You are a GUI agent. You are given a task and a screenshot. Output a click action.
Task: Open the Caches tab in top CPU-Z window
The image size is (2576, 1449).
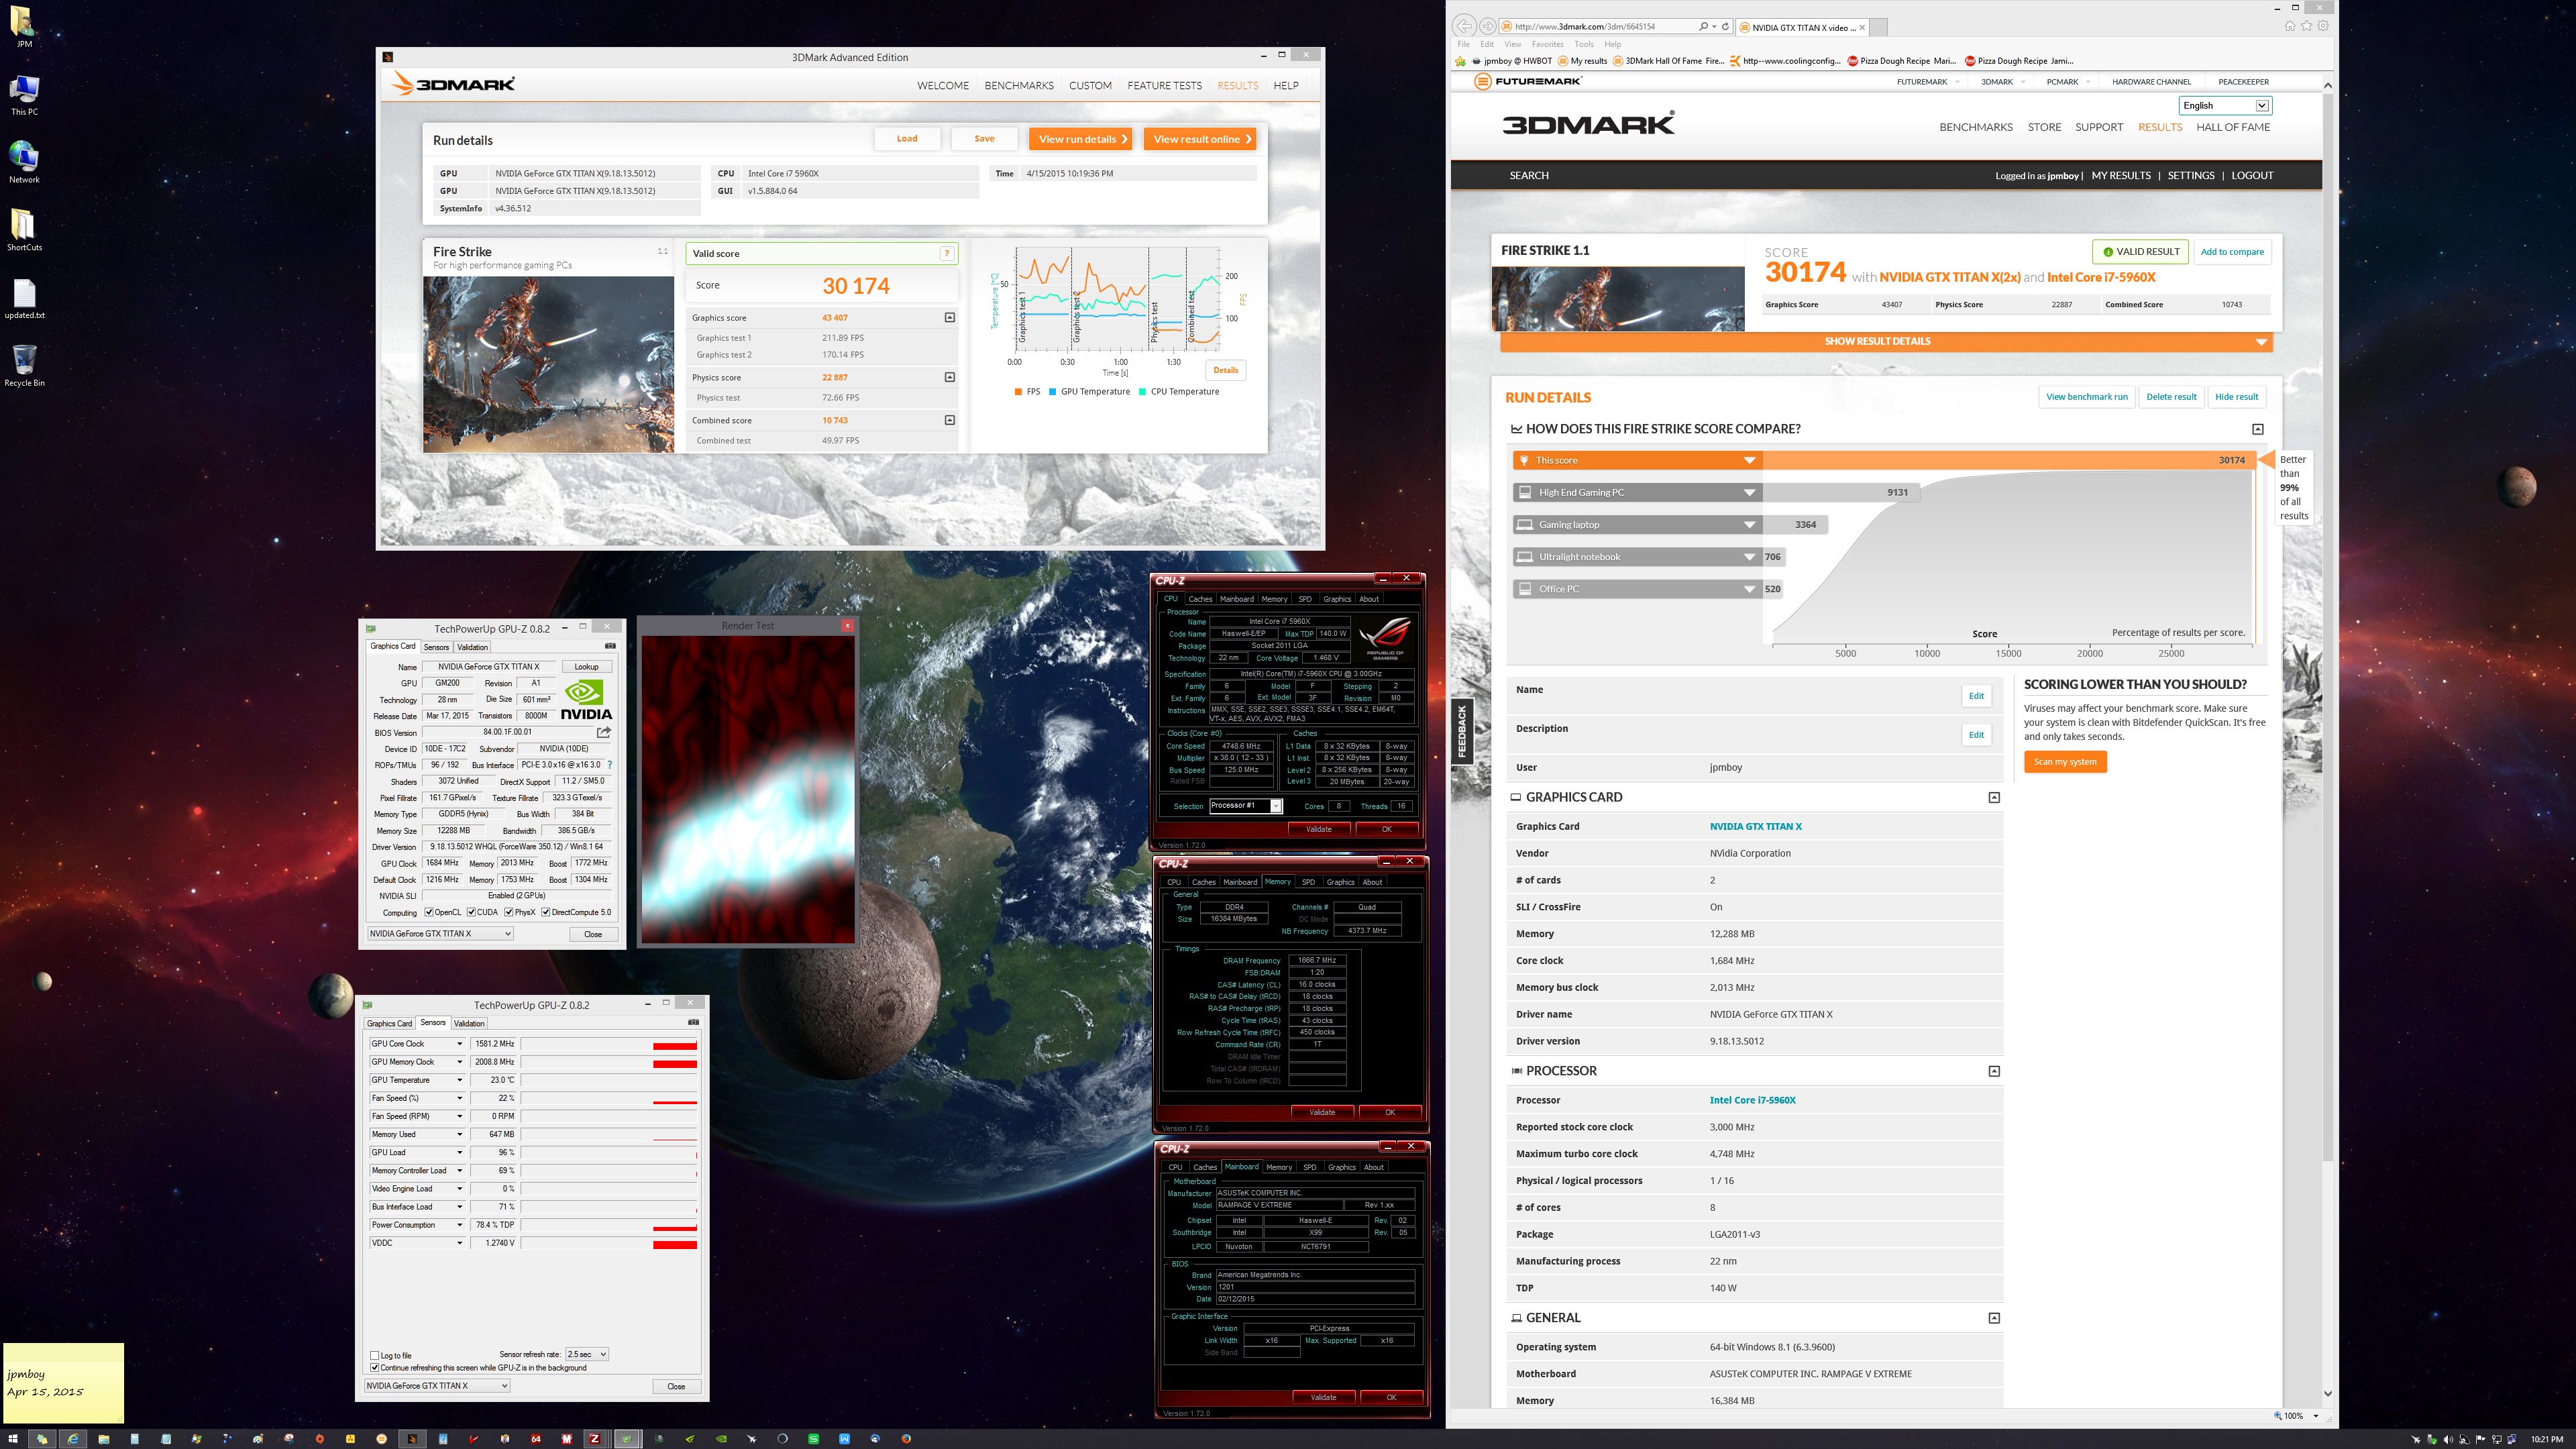(1200, 599)
